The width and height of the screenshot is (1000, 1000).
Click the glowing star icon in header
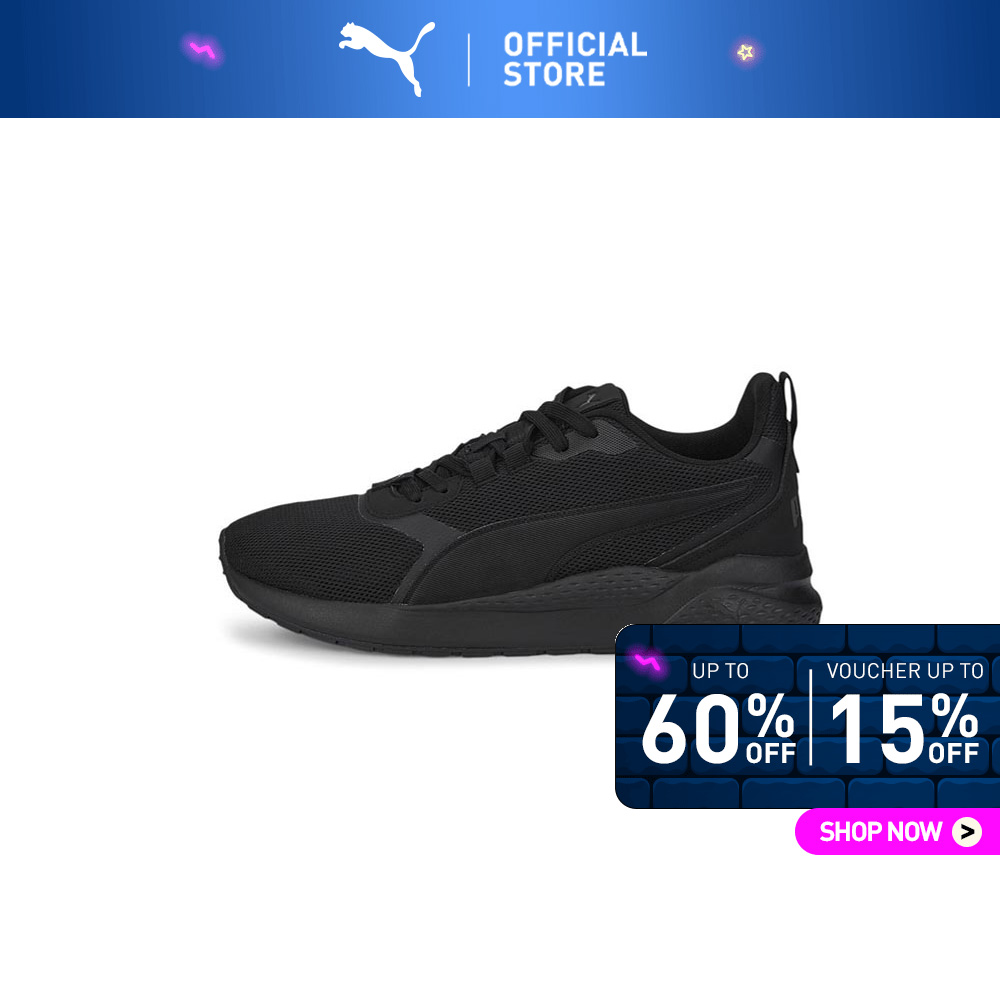tap(746, 52)
